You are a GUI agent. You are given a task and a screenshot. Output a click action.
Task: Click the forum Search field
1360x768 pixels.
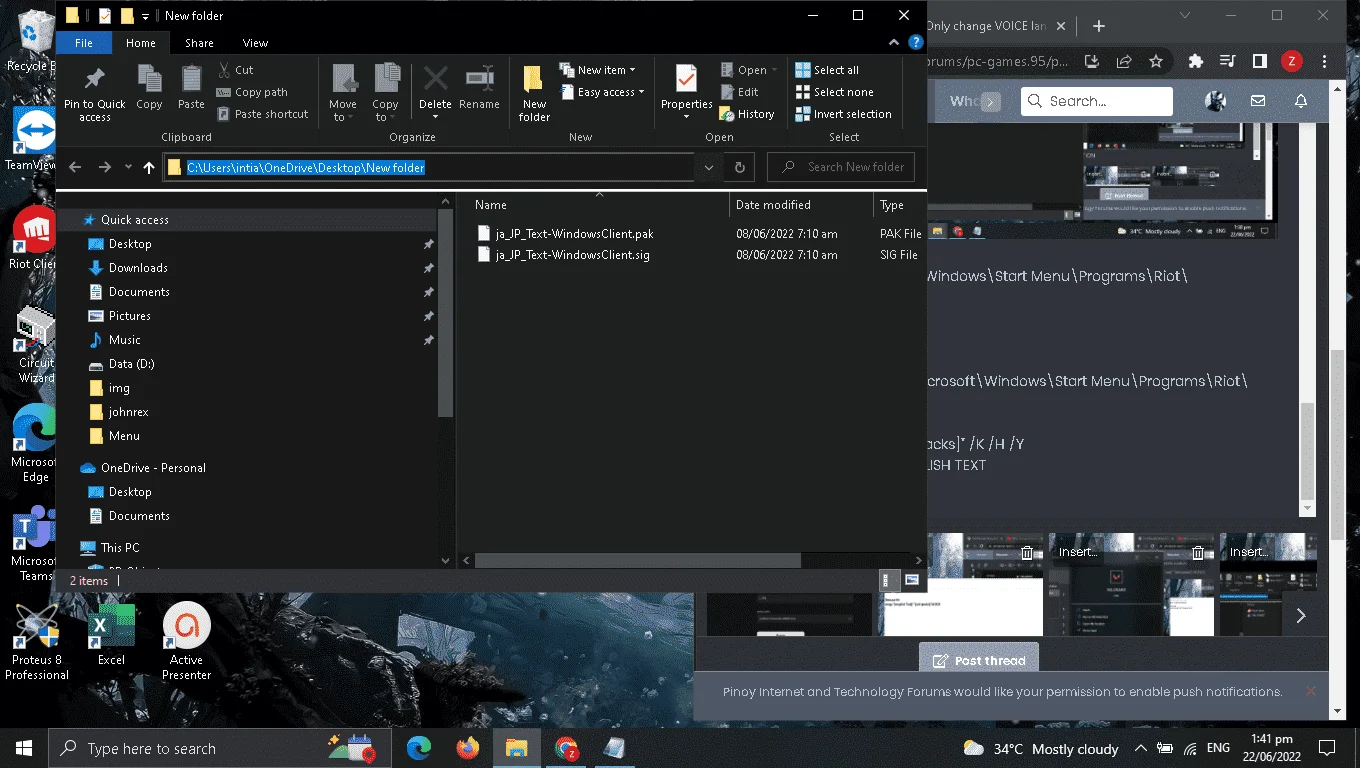[1096, 101]
